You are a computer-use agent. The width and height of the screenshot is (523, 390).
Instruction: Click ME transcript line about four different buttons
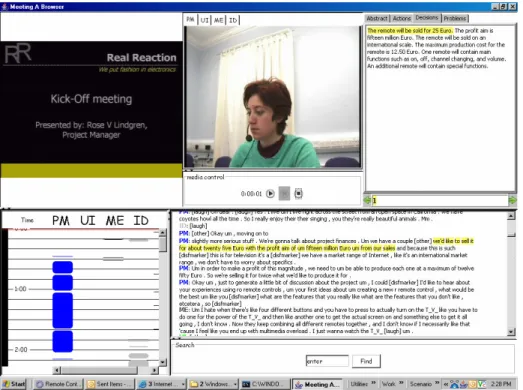pyautogui.click(x=328, y=320)
